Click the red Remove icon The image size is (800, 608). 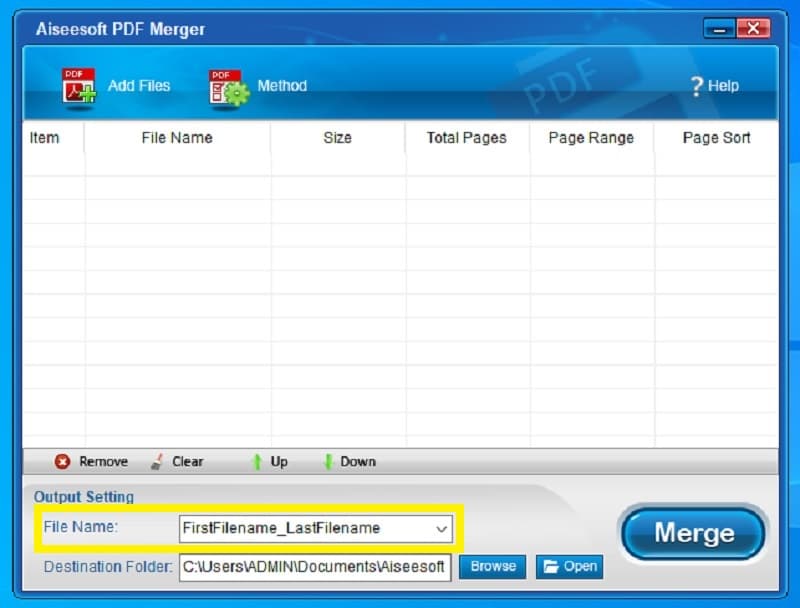click(63, 462)
